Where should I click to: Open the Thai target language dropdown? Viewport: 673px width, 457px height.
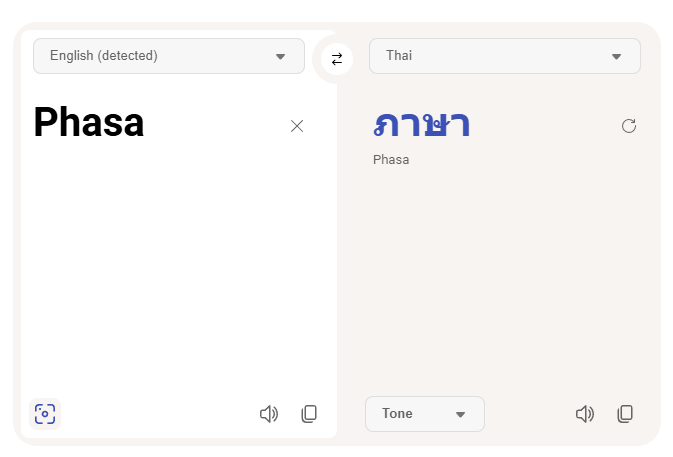tap(504, 56)
